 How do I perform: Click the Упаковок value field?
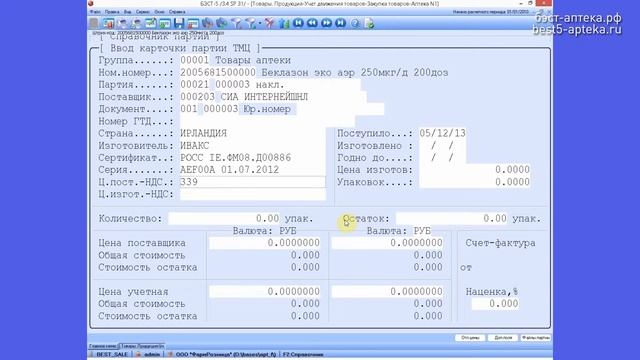pos(475,182)
